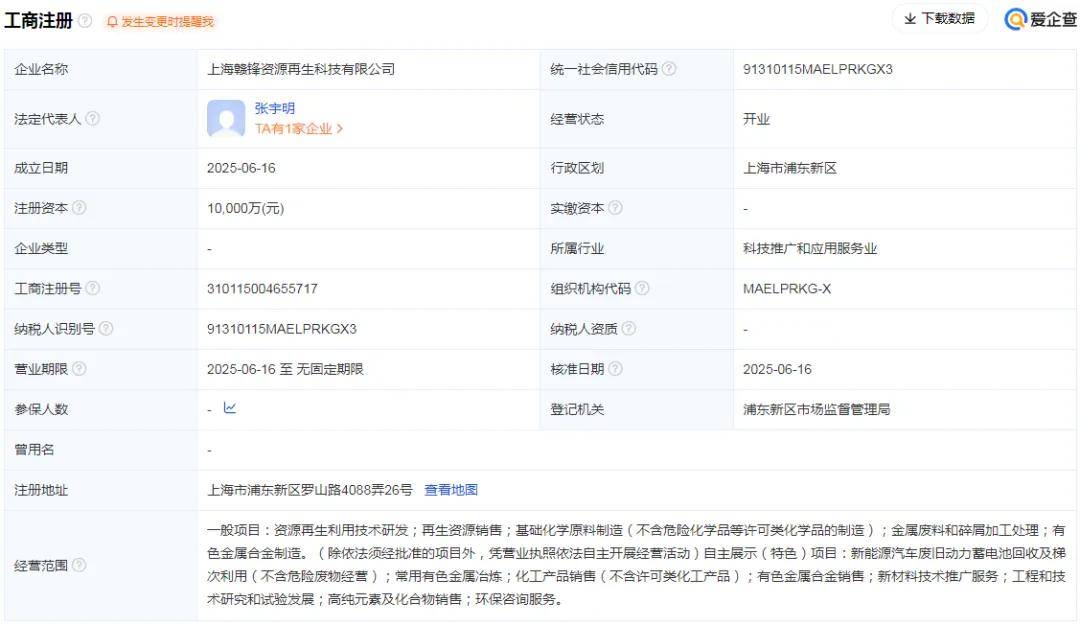Click address 上海市浦东新区罗山路4088弄26号
The image size is (1080, 625).
tap(310, 490)
